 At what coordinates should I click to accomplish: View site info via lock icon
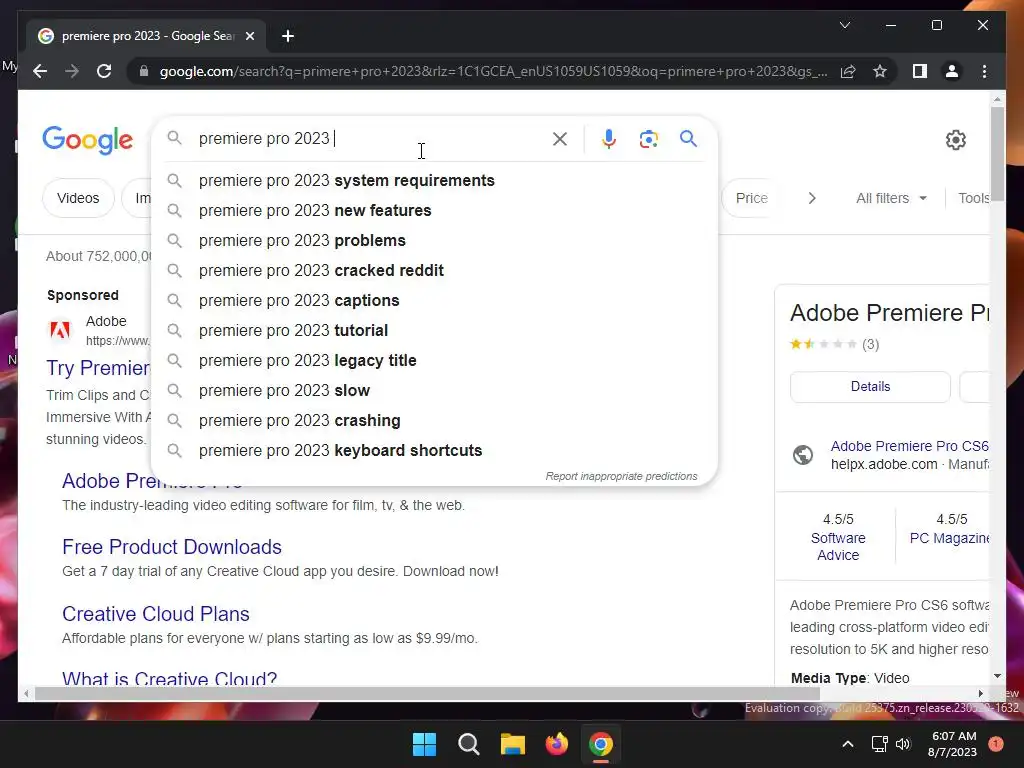pyautogui.click(x=144, y=71)
